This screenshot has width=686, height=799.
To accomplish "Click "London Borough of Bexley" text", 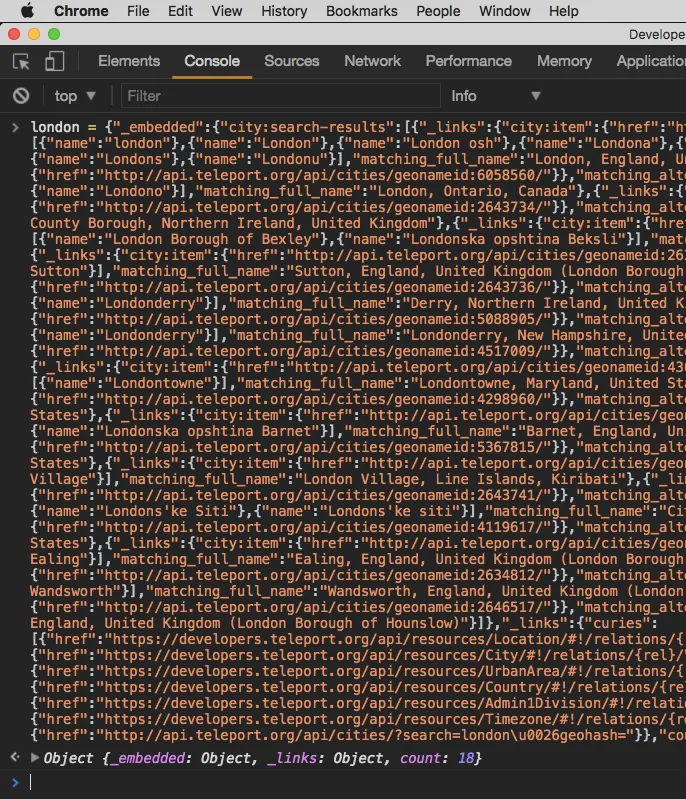I will pos(212,239).
